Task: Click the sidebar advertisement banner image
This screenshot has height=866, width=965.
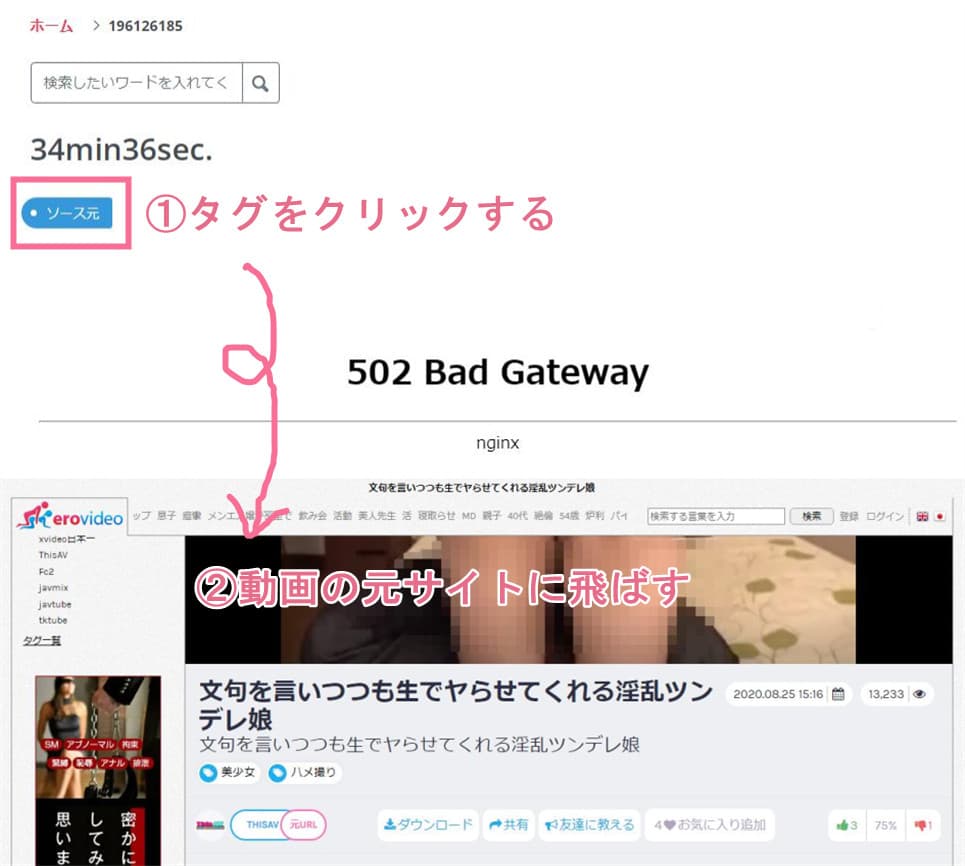Action: (98, 771)
